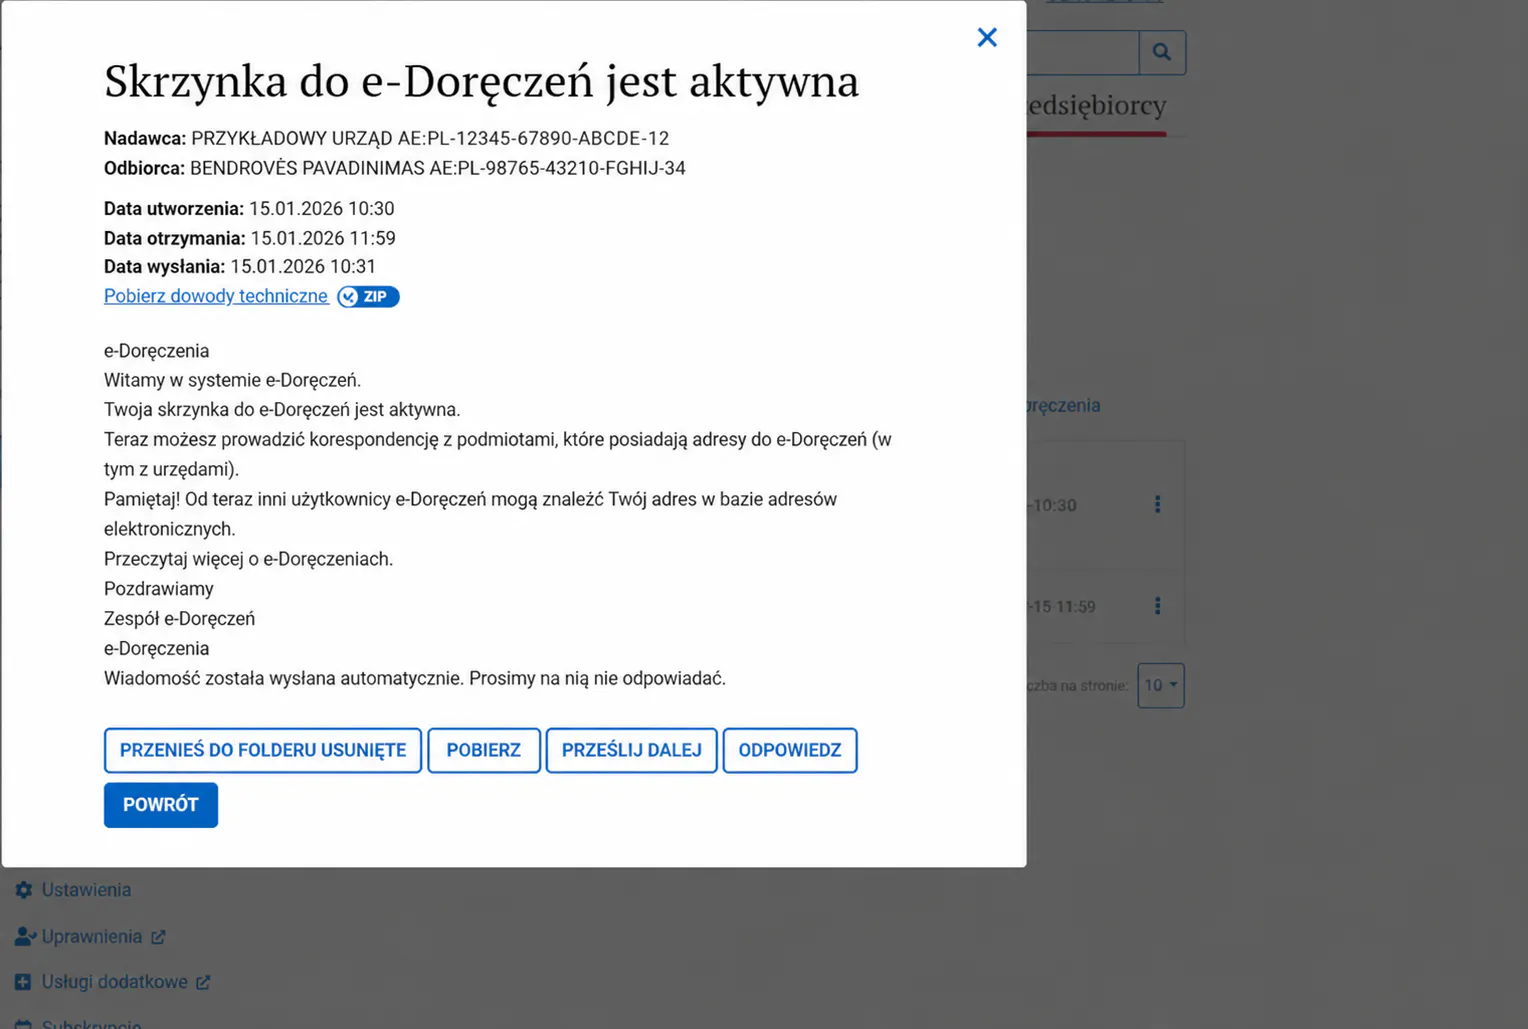Open Uprawnienia in the sidebar

(x=92, y=937)
